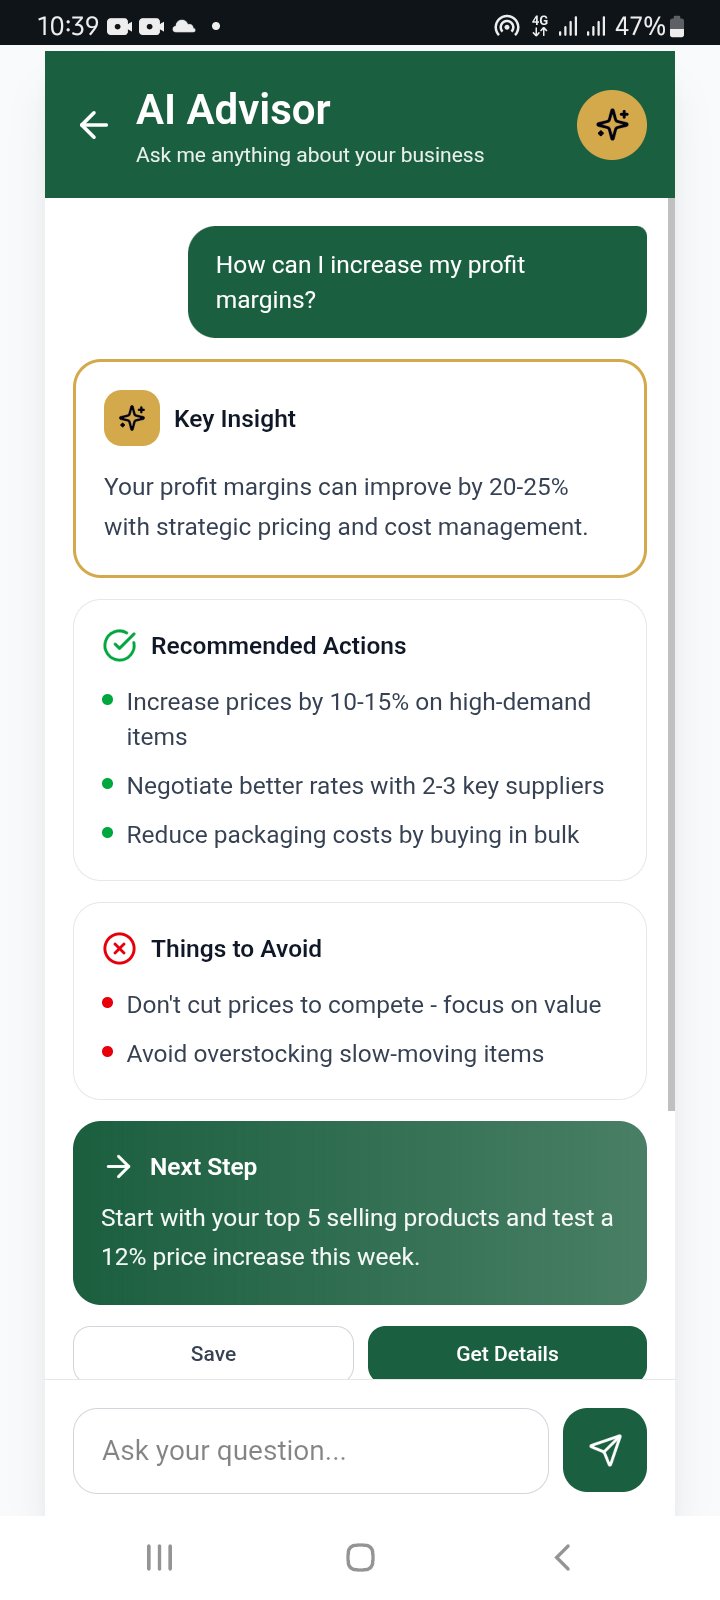Focus the Ask your question input field
The width and height of the screenshot is (720, 1600).
pyautogui.click(x=311, y=1451)
